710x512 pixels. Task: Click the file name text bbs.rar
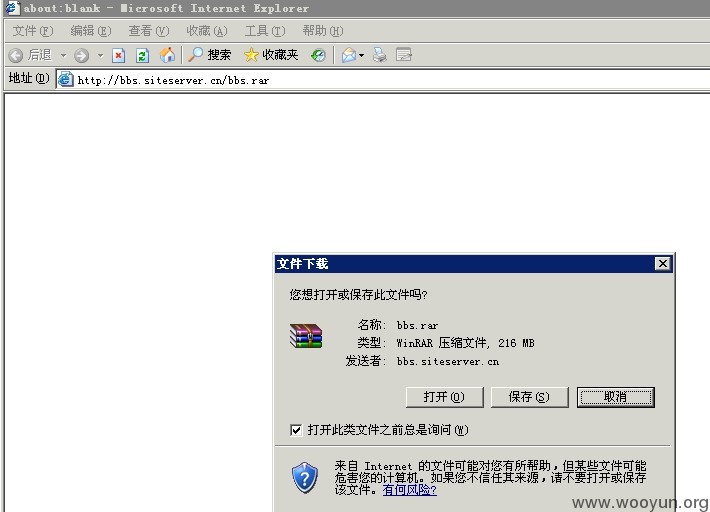417,325
